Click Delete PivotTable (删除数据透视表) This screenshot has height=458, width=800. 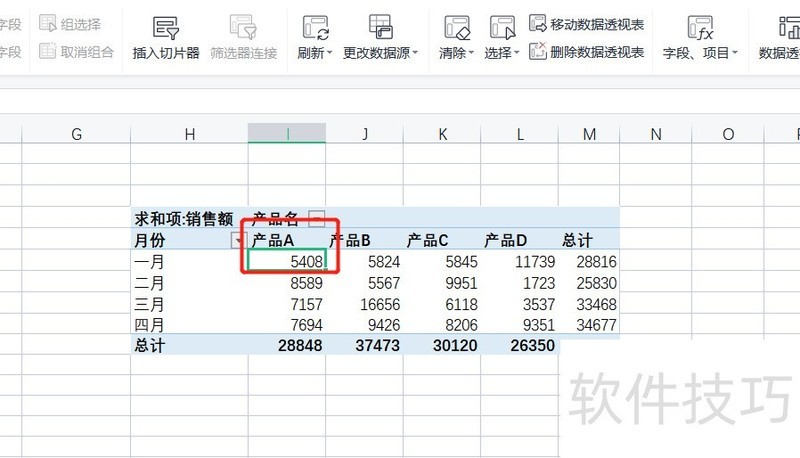[587, 52]
